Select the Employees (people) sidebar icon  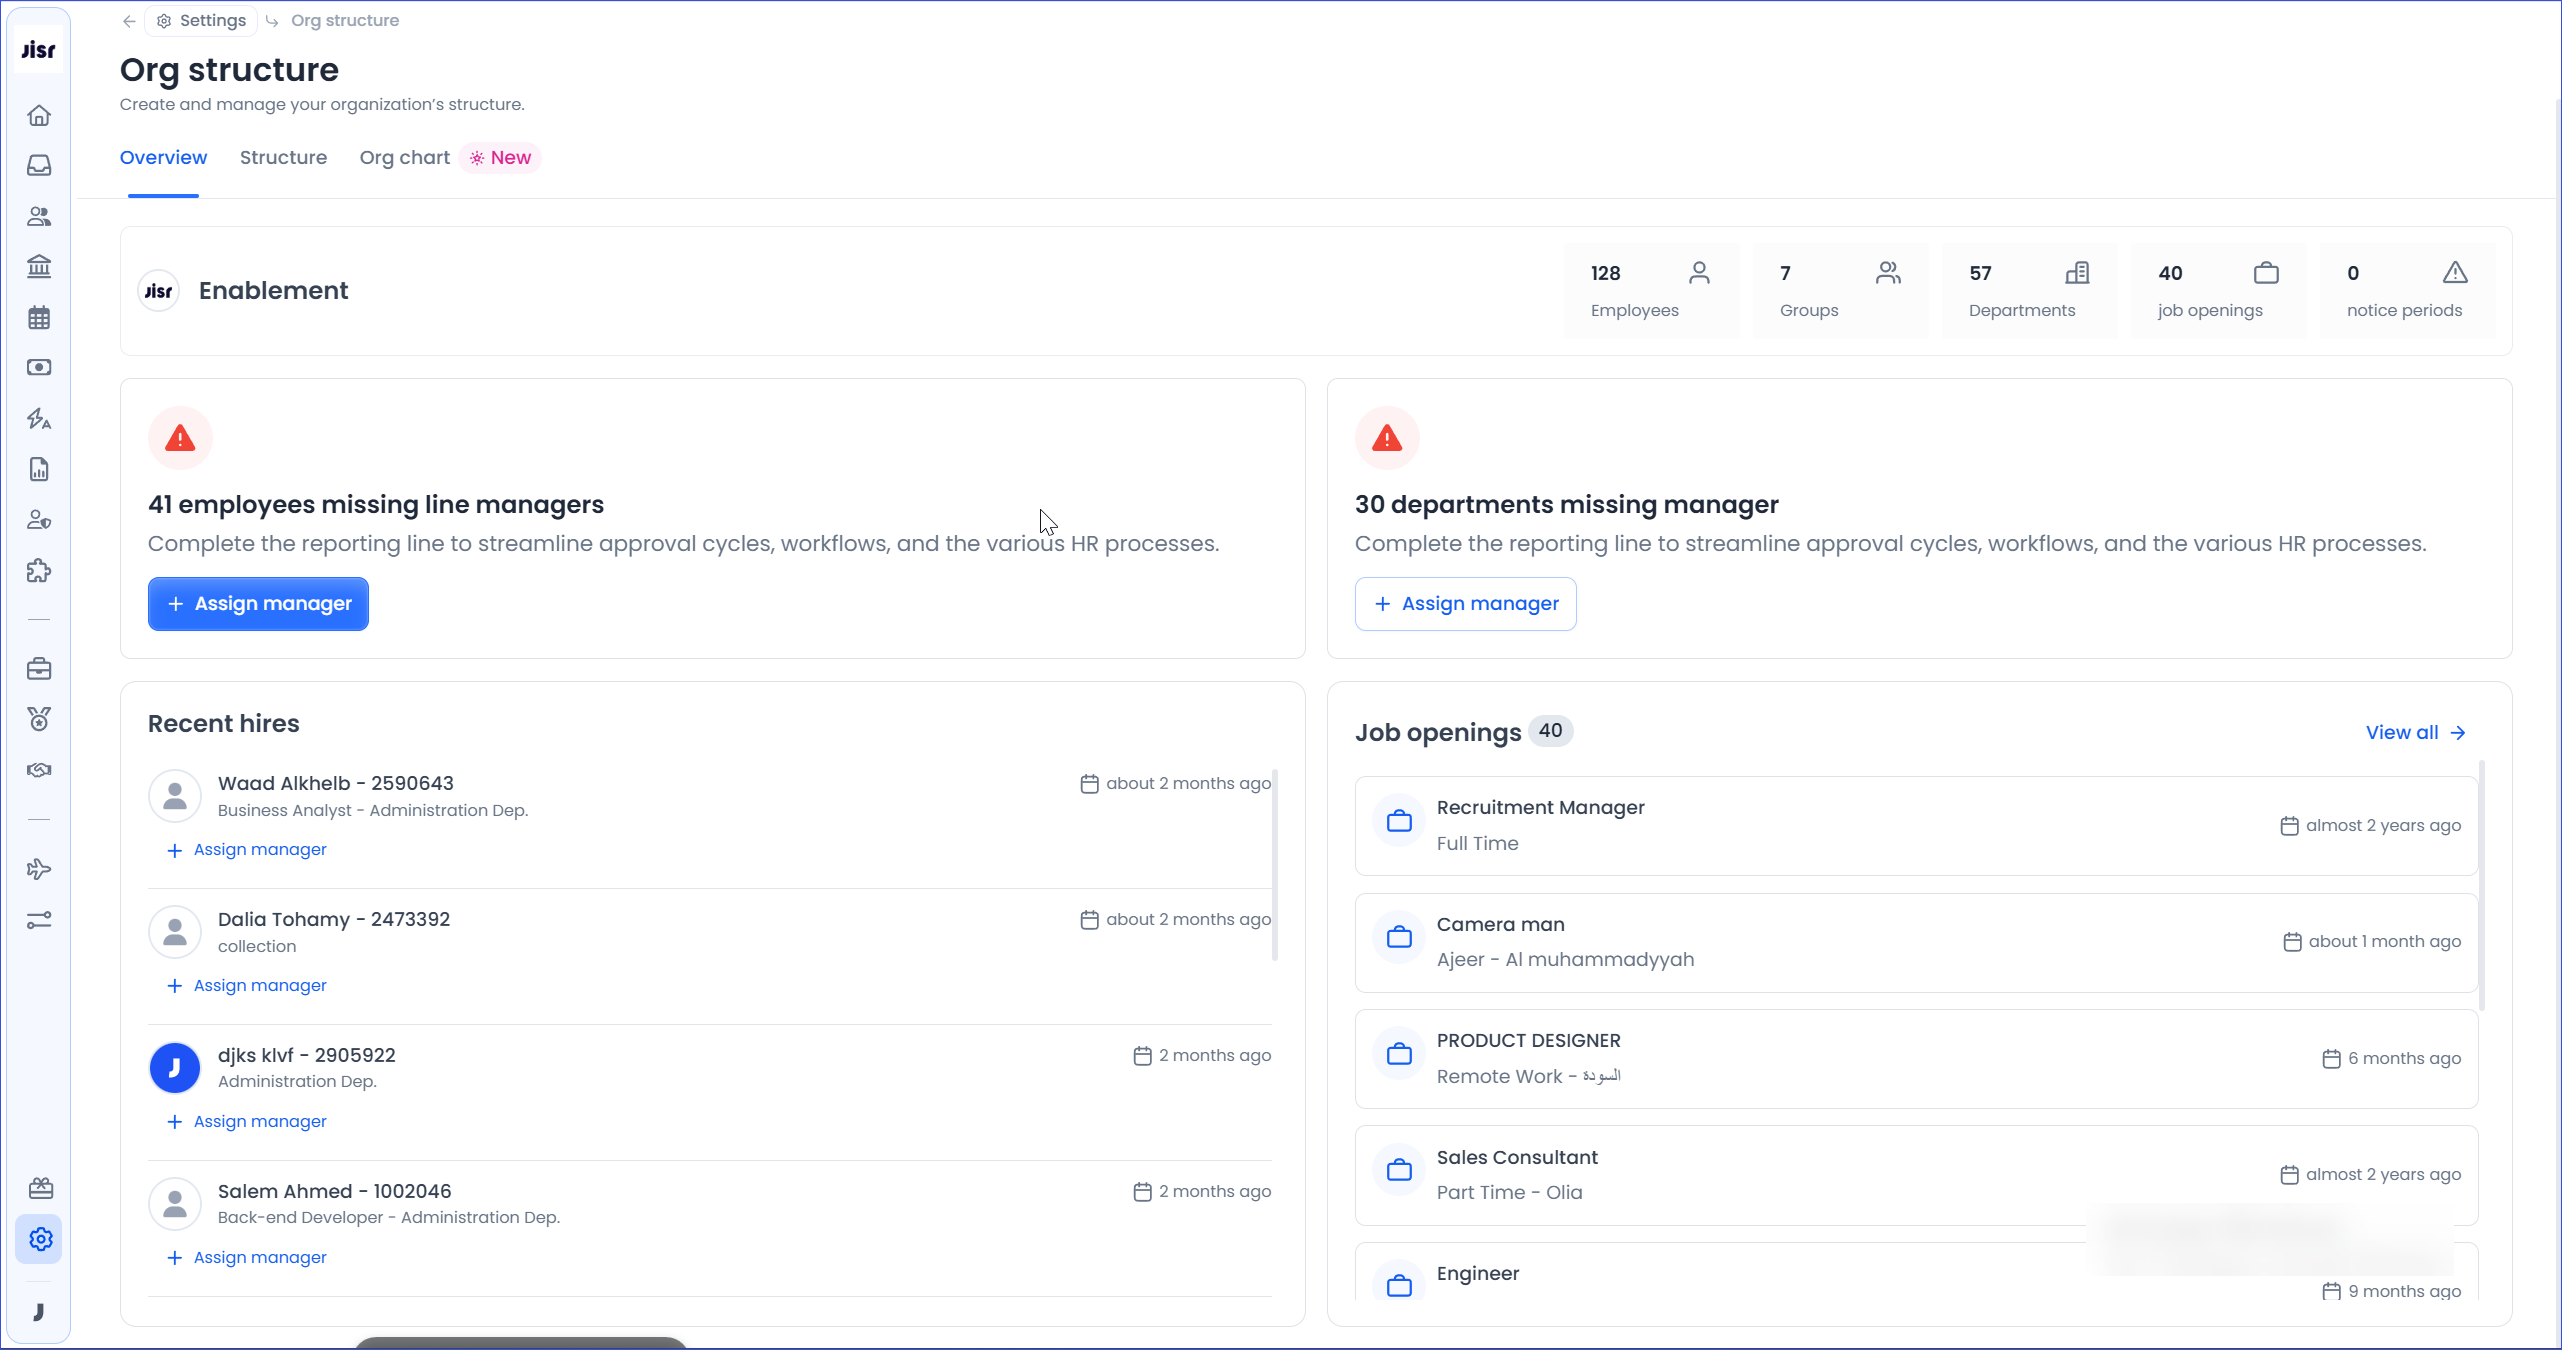point(39,217)
